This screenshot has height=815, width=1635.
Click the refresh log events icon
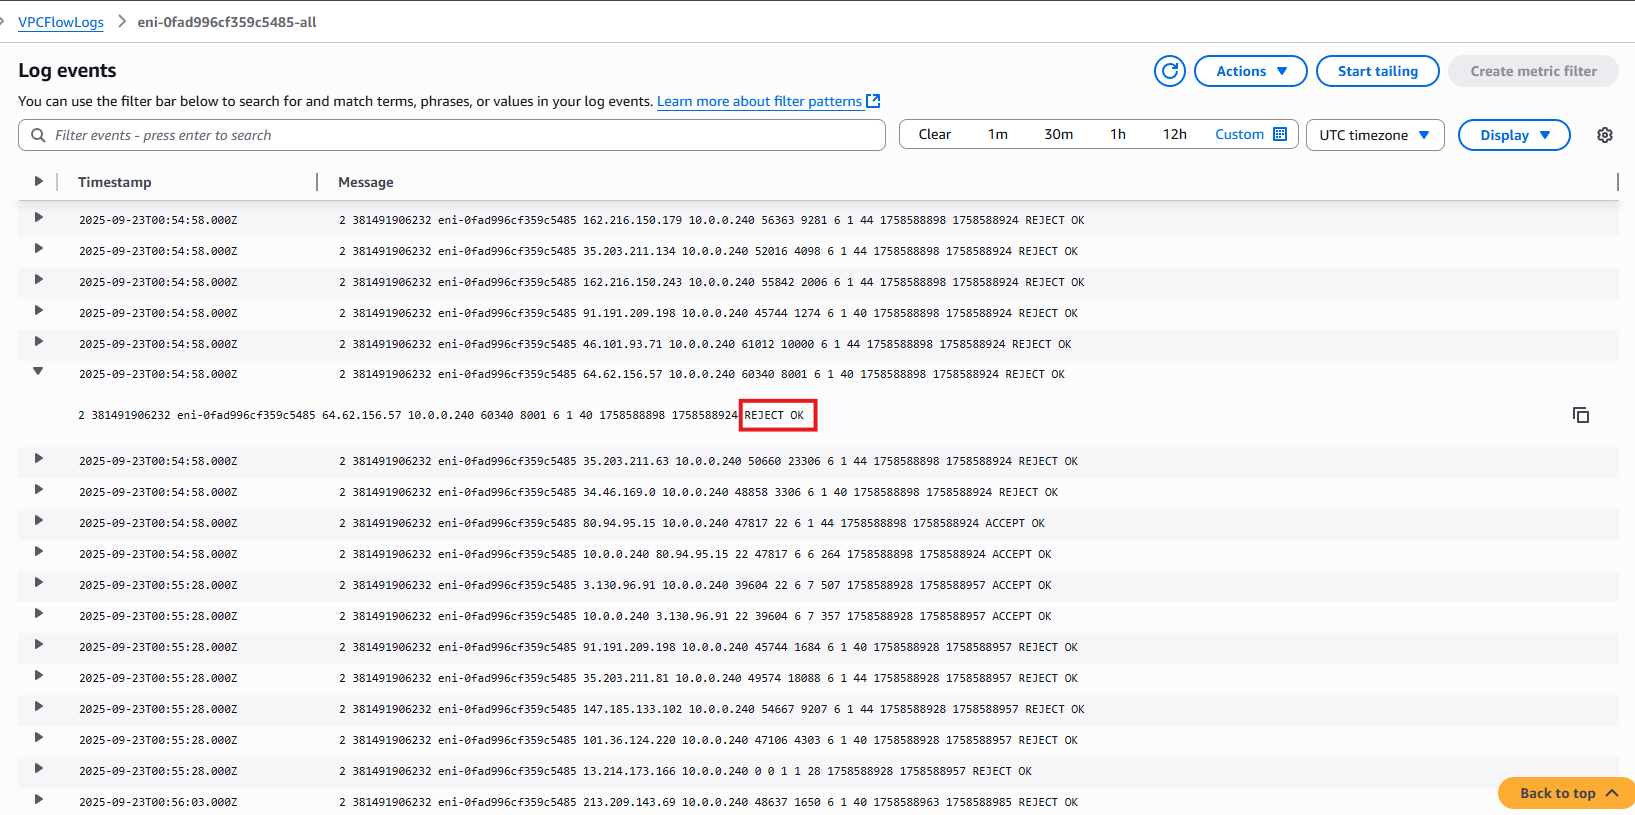(1169, 71)
